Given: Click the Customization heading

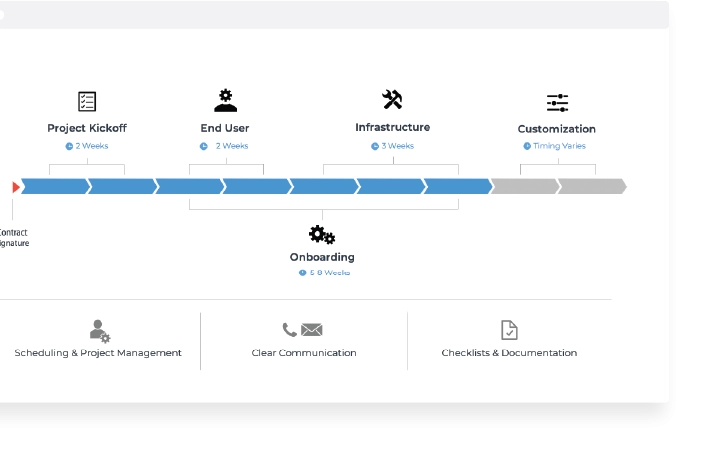Looking at the screenshot, I should click(x=557, y=129).
